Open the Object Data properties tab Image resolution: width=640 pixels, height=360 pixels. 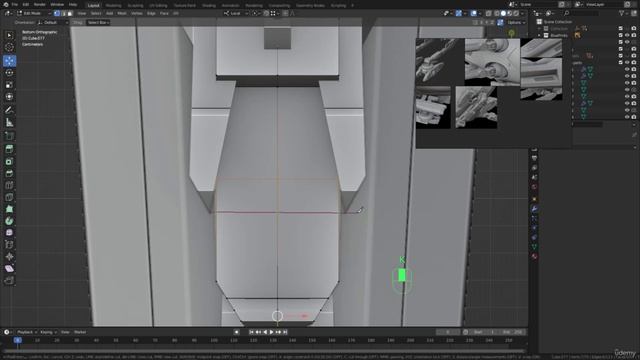tap(534, 247)
